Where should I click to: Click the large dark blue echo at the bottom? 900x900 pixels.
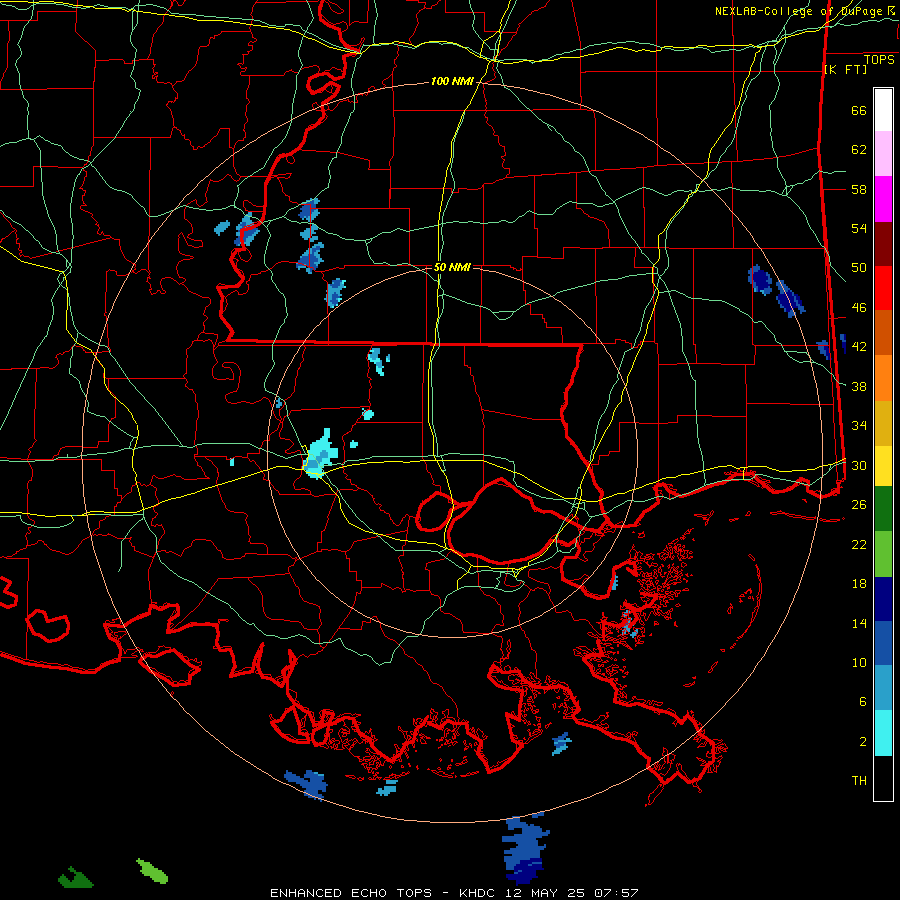coord(525,849)
